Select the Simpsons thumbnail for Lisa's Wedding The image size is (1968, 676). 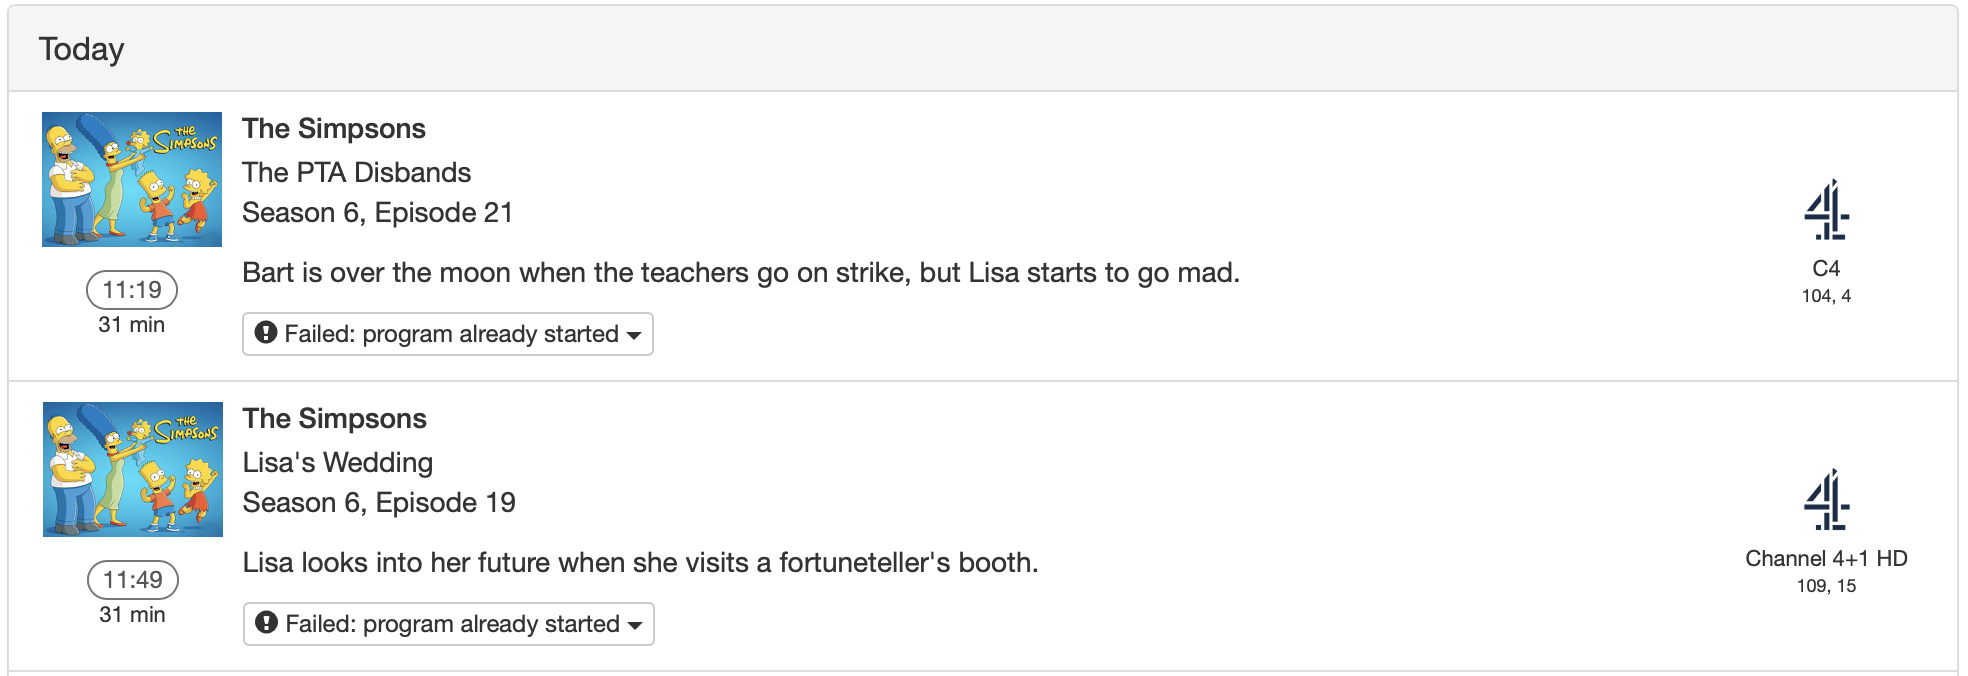coord(133,469)
